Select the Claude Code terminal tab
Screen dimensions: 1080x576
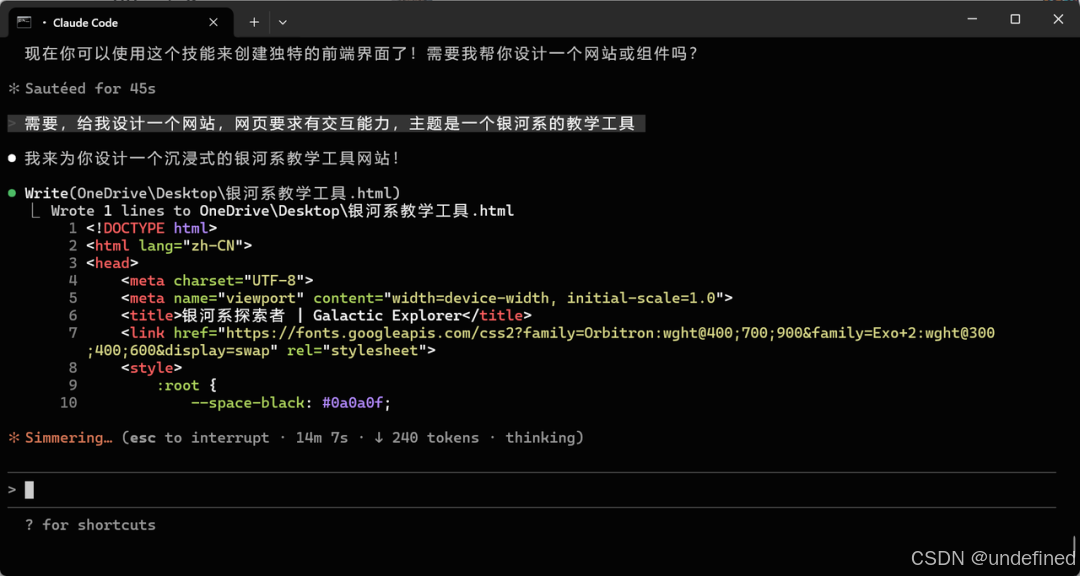point(120,23)
